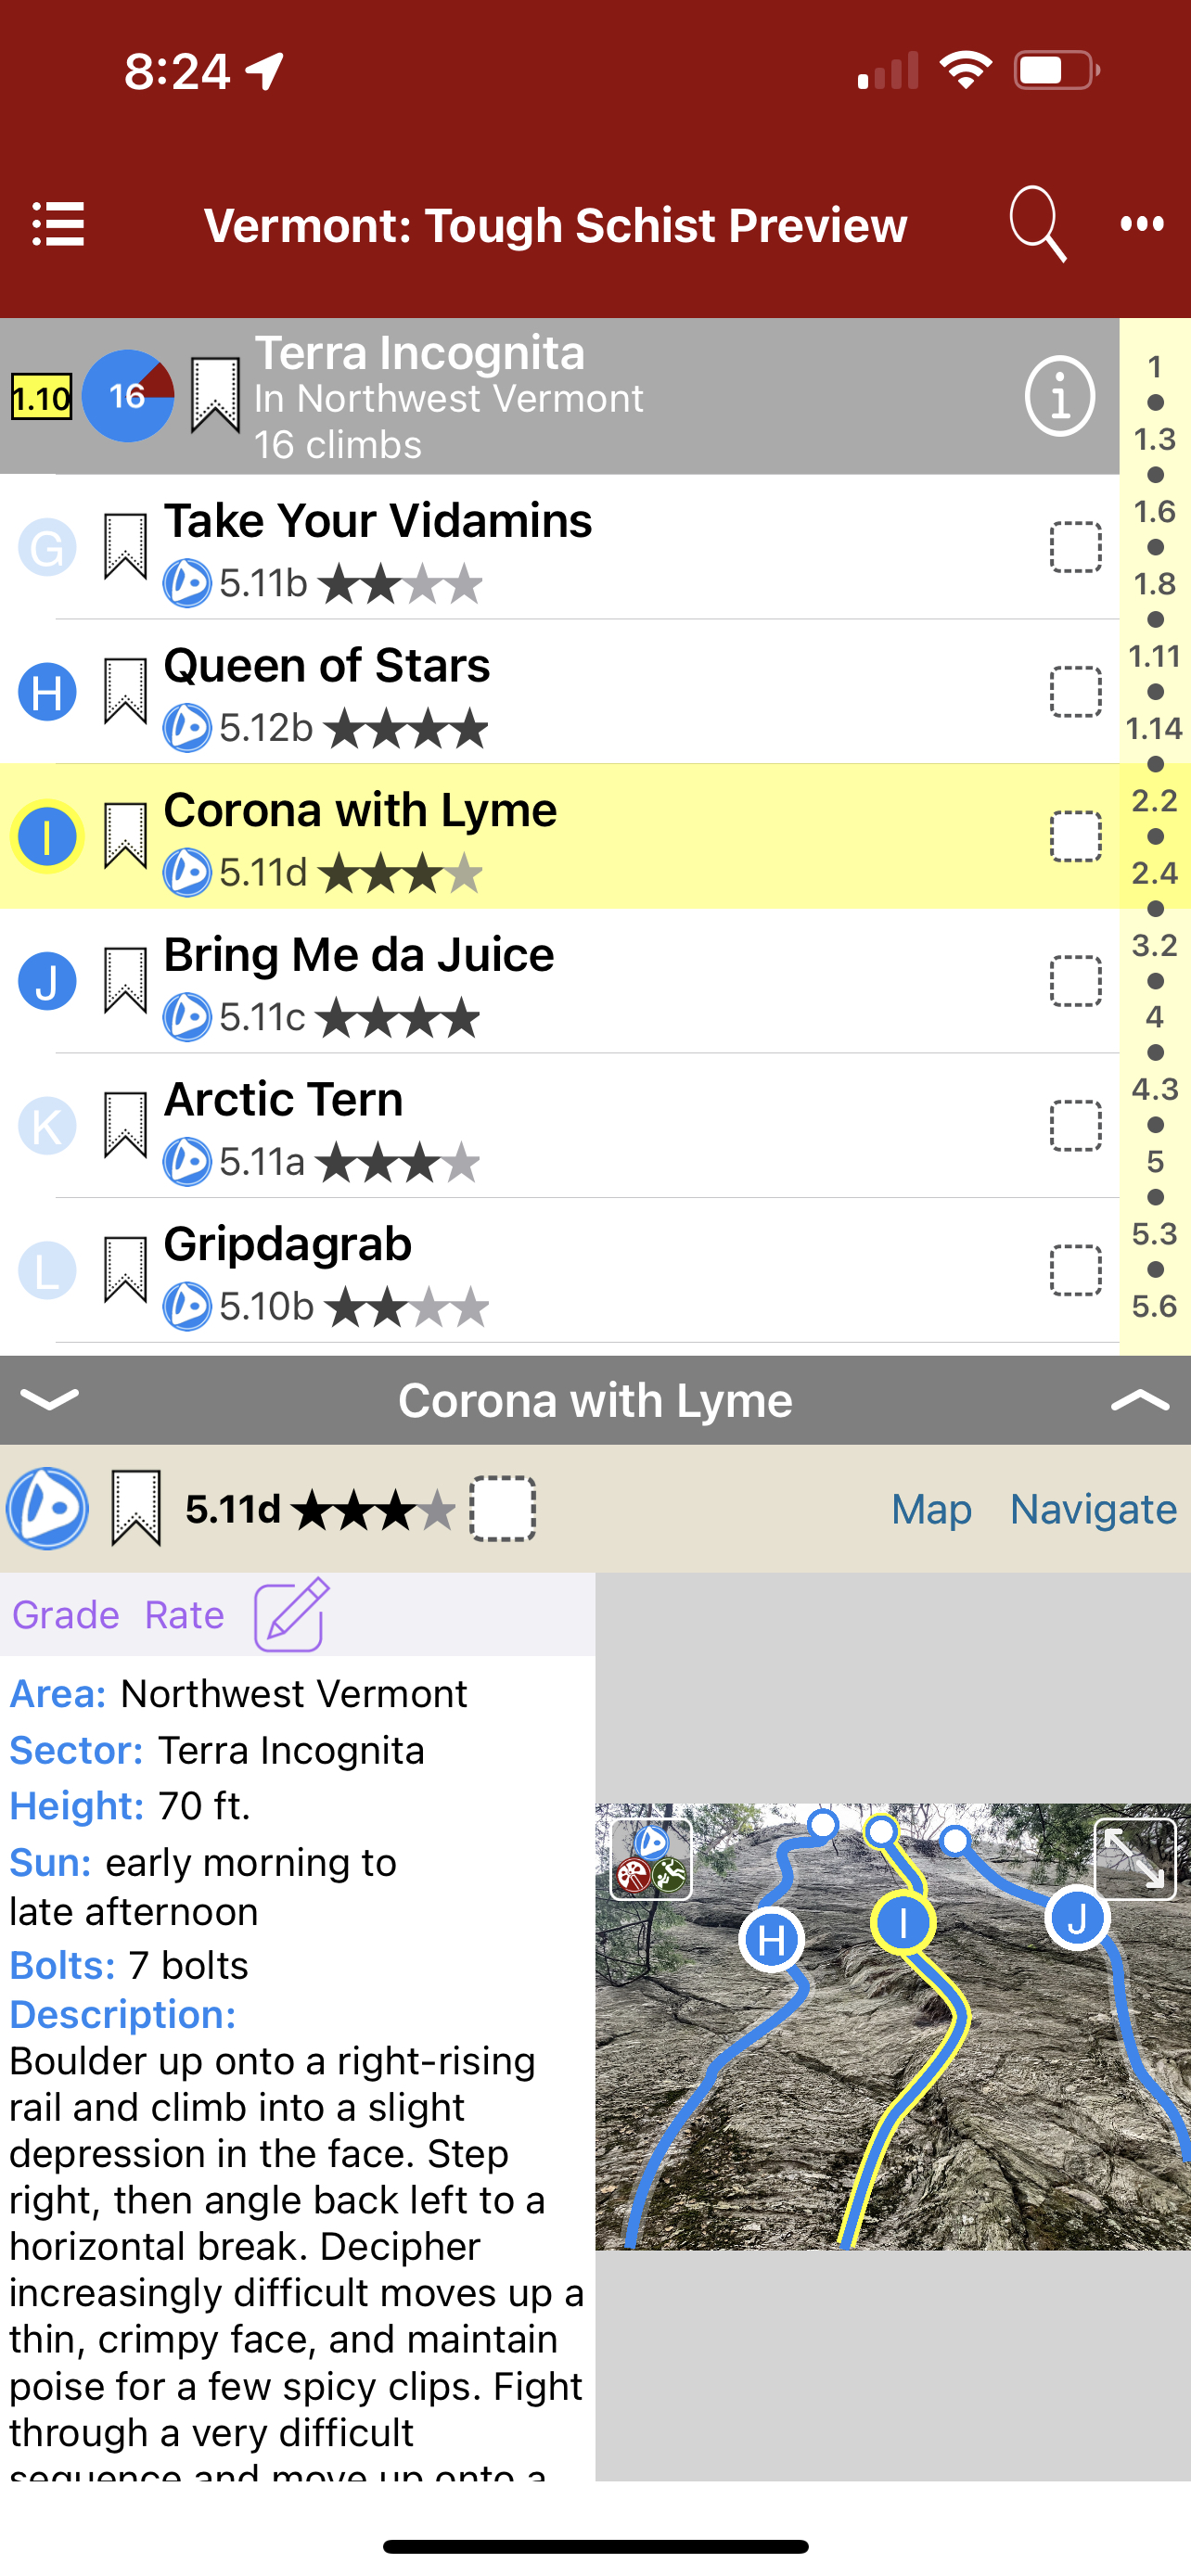Open the three-dot more options menu
Image resolution: width=1191 pixels, height=2576 pixels.
[1141, 224]
